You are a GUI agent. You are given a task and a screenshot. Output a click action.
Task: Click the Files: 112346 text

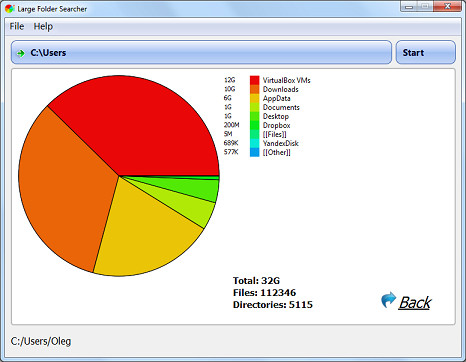pos(264,292)
